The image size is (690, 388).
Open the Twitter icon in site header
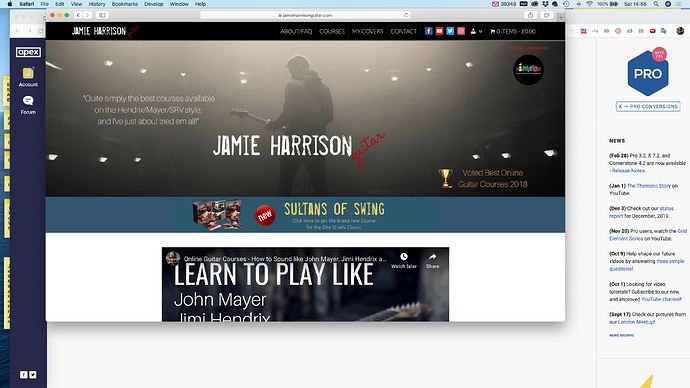tap(450, 31)
